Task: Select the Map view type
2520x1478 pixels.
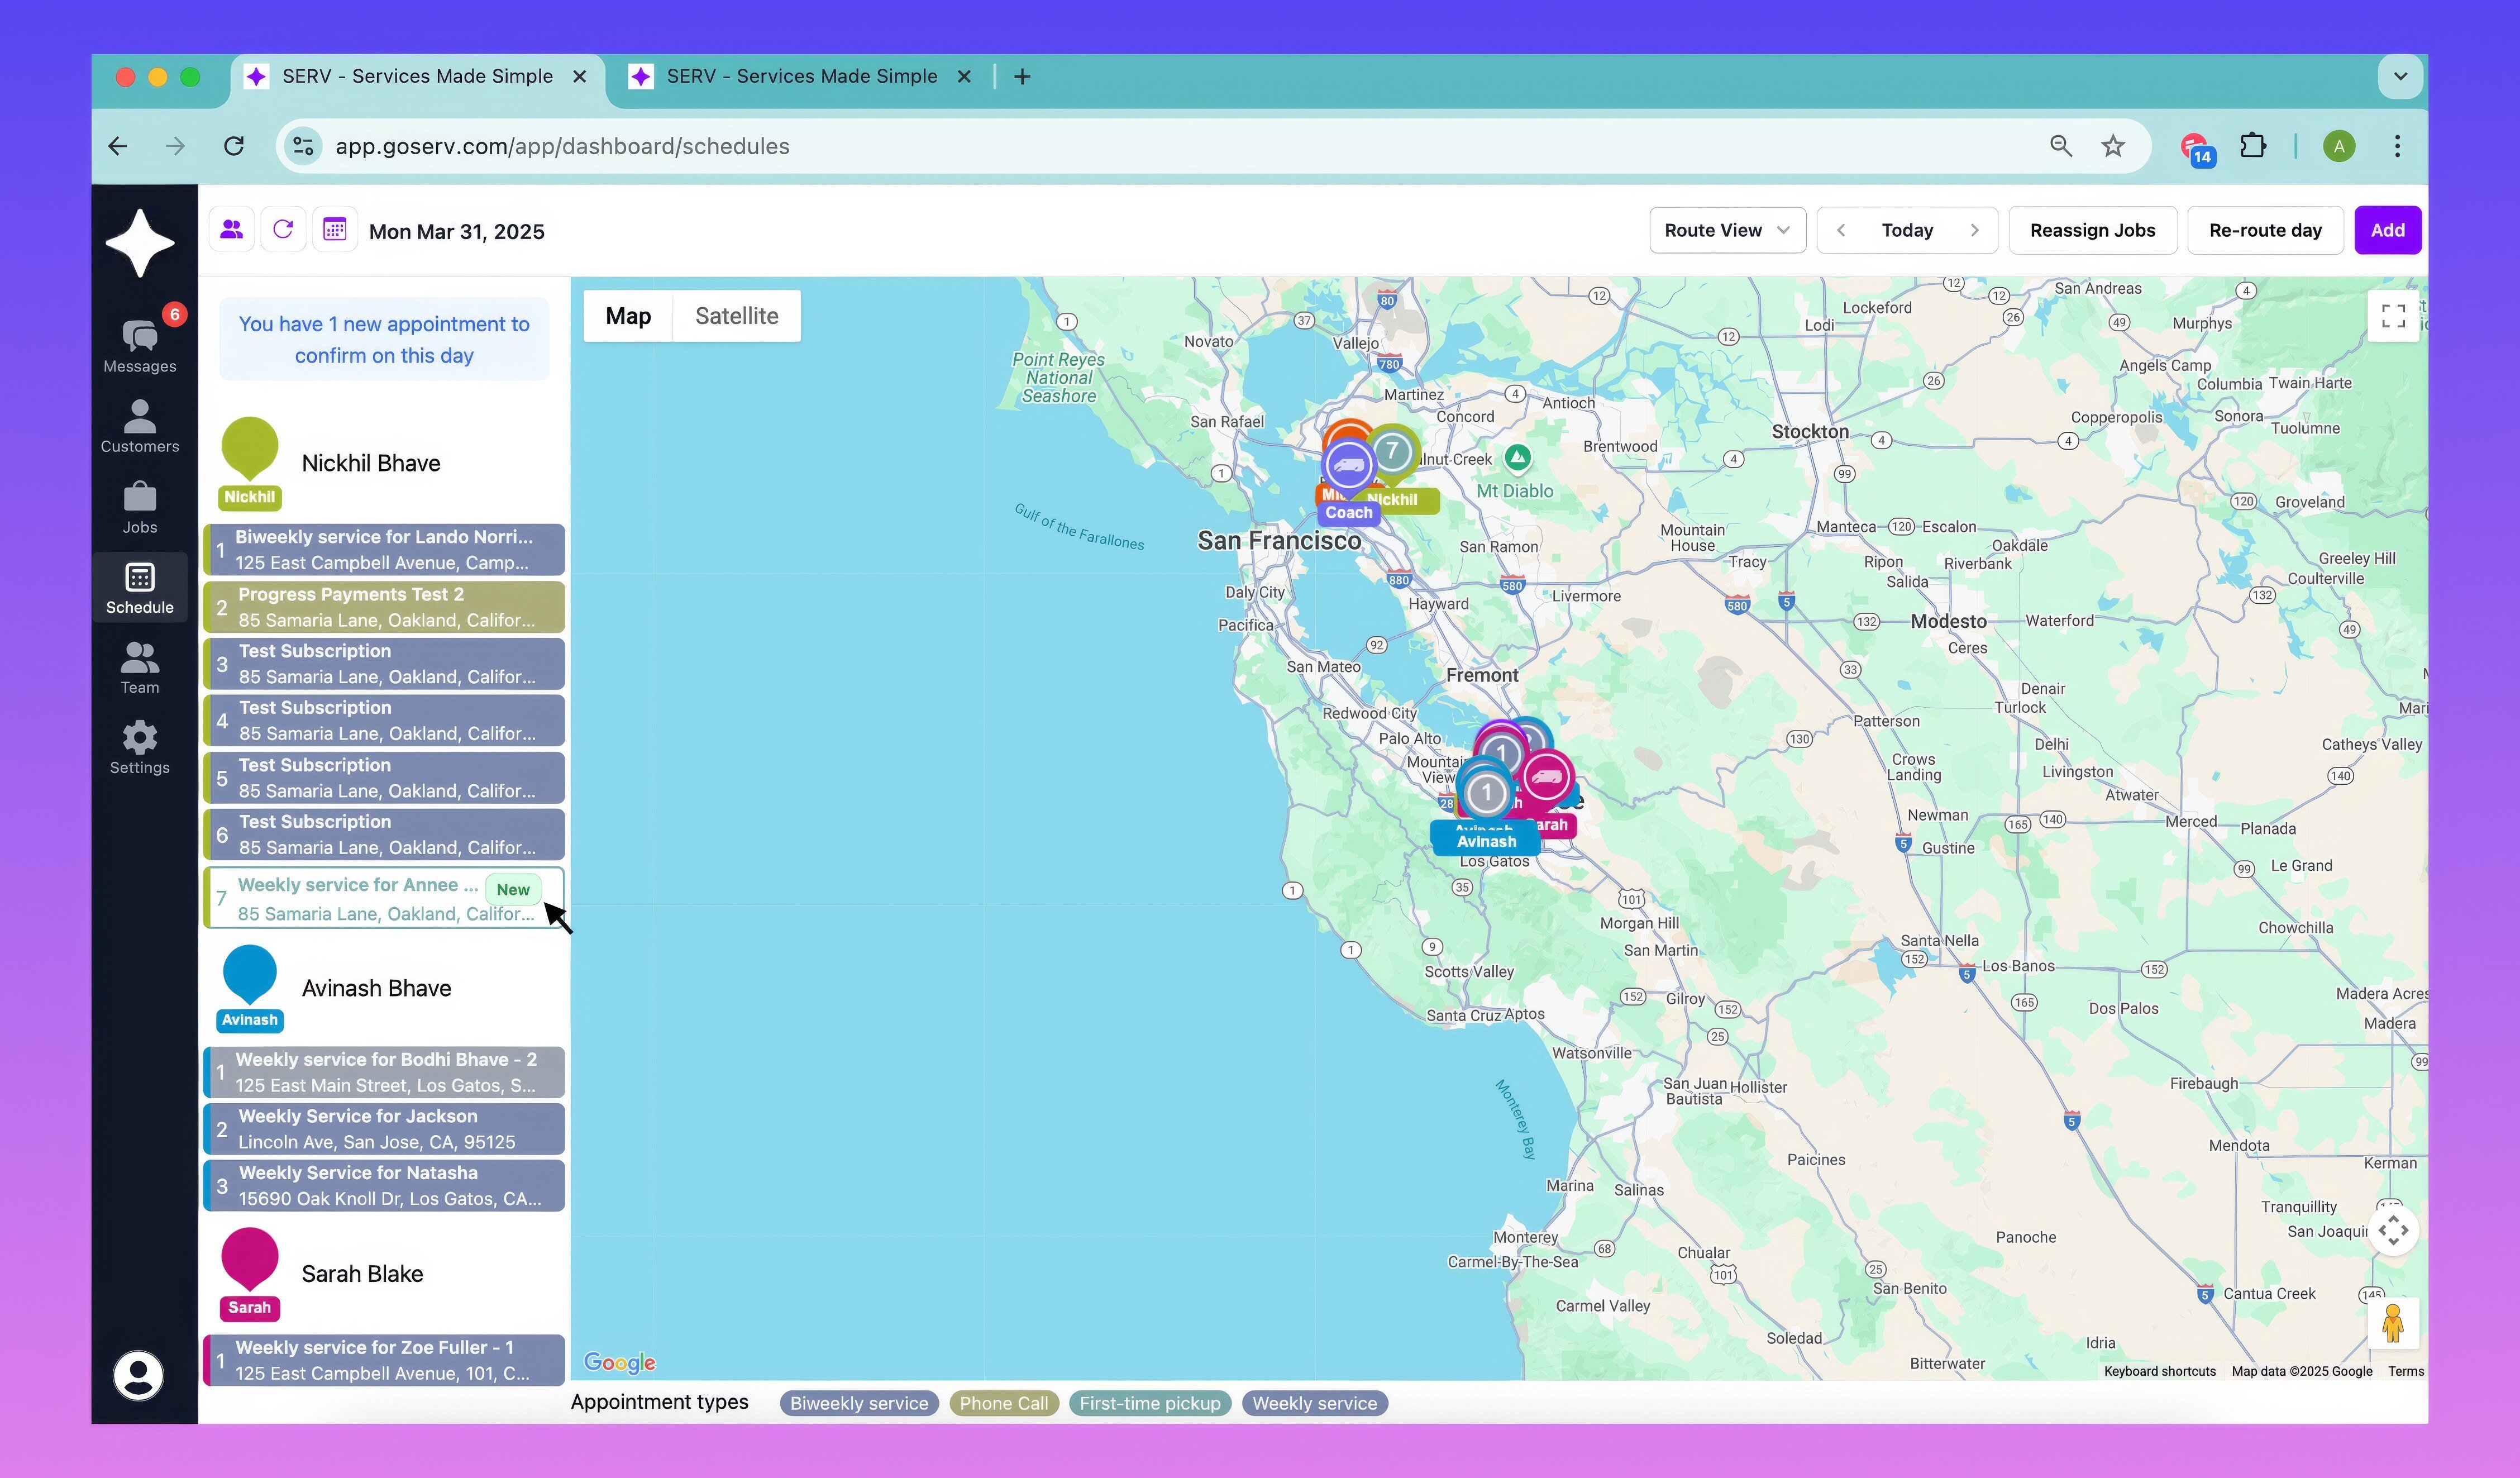Action: coord(628,316)
